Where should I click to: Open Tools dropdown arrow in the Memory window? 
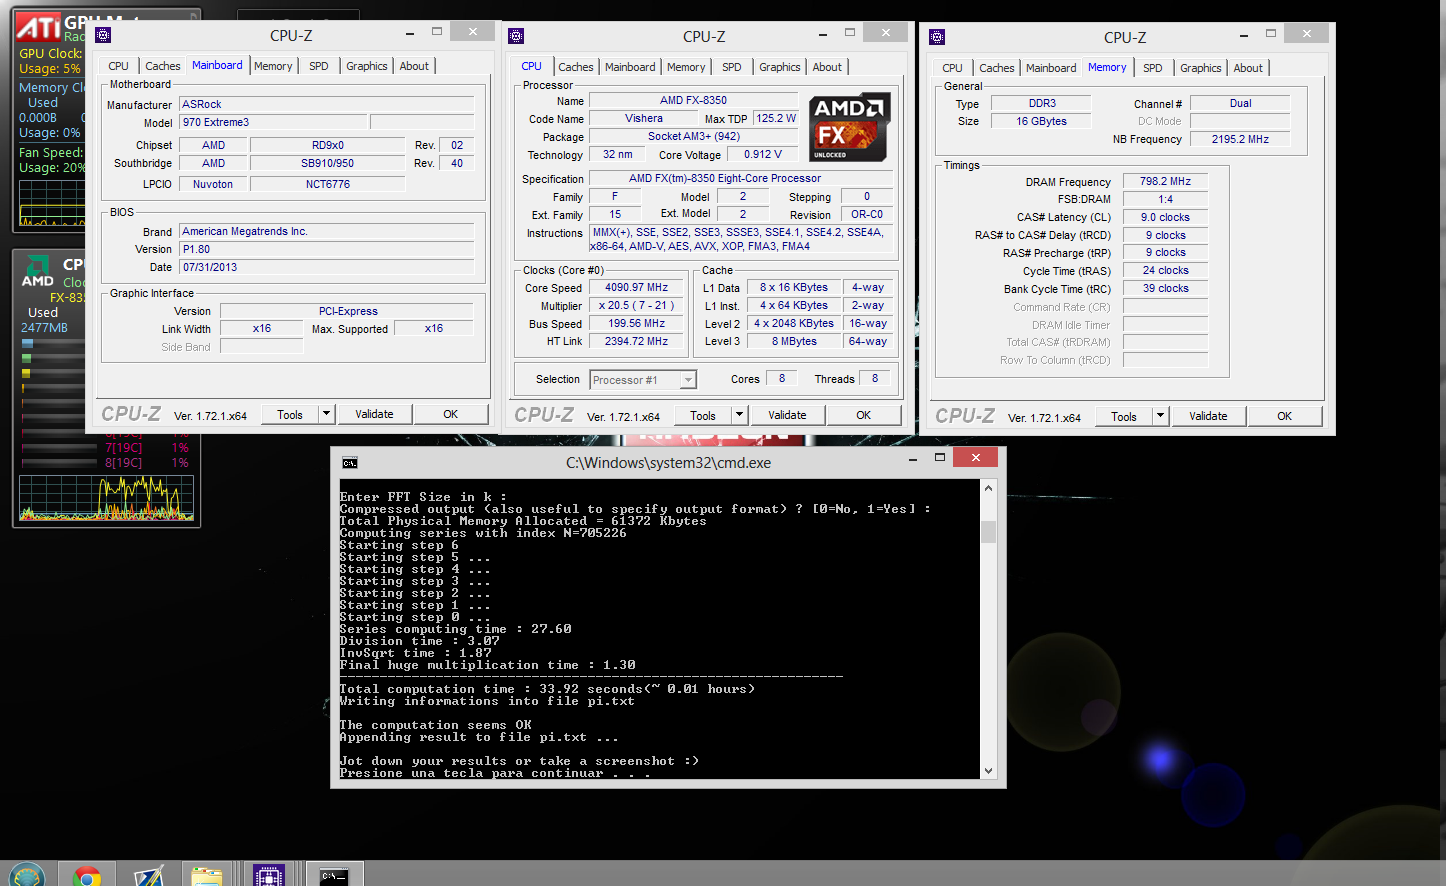tap(1160, 416)
